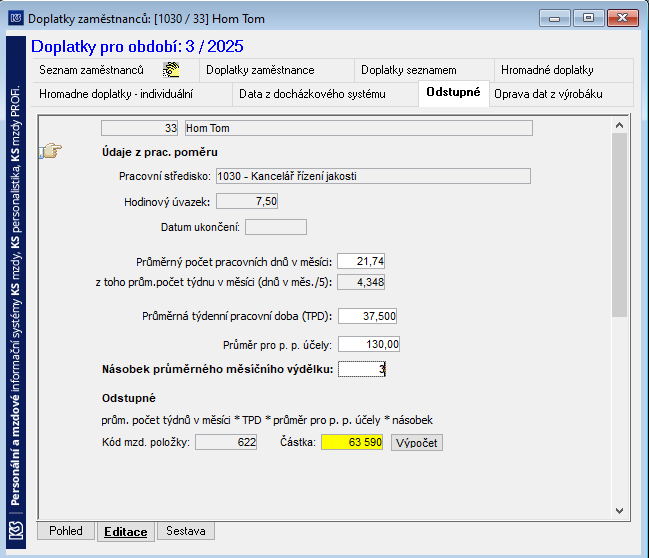Click the heading Doplatky pro období: 3 / 2025

[x=137, y=46]
